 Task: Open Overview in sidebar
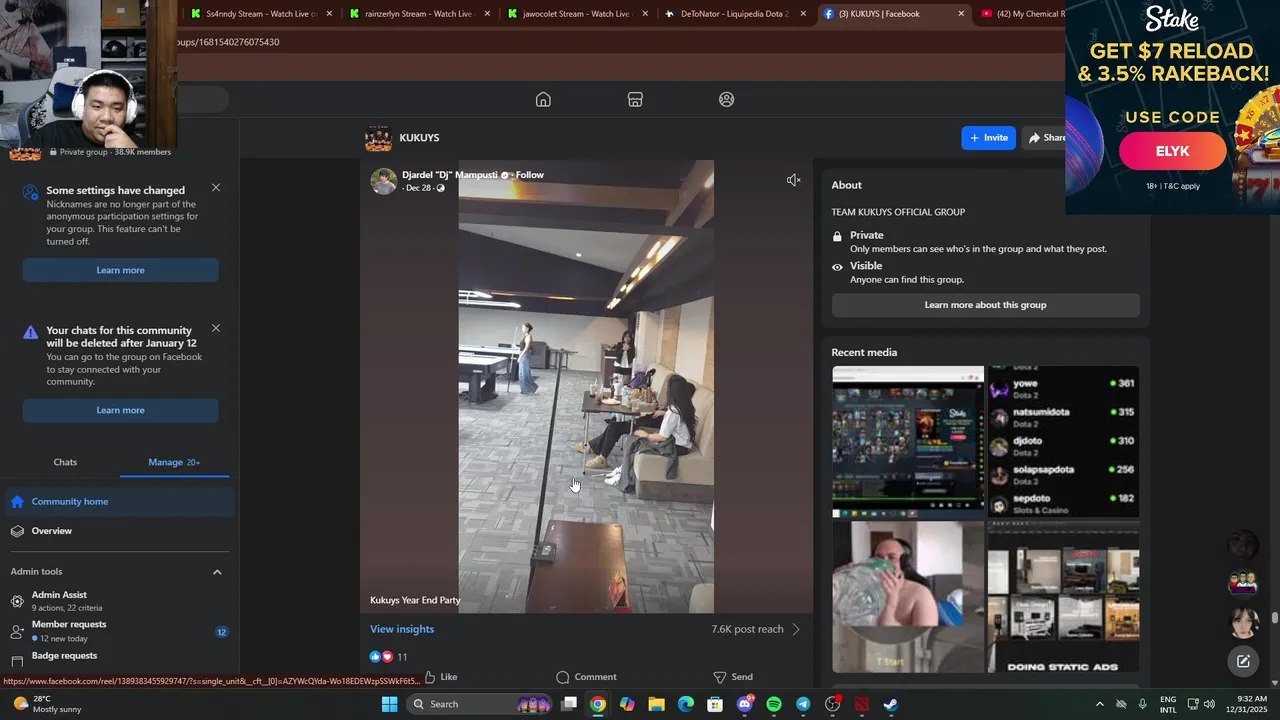pos(118,531)
